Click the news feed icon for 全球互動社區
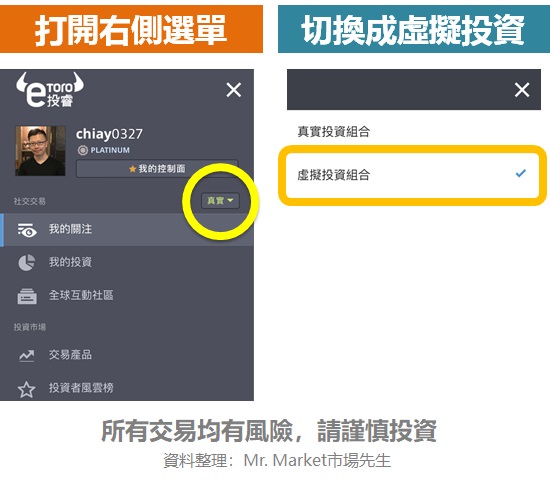The height and width of the screenshot is (480, 550). click(x=27, y=296)
